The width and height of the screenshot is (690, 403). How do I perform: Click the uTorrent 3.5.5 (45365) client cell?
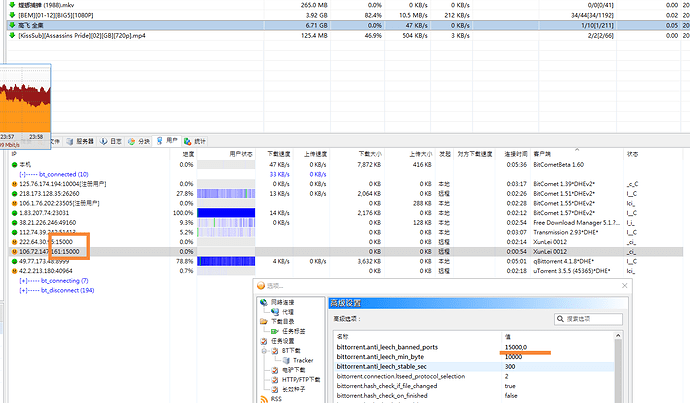572,271
